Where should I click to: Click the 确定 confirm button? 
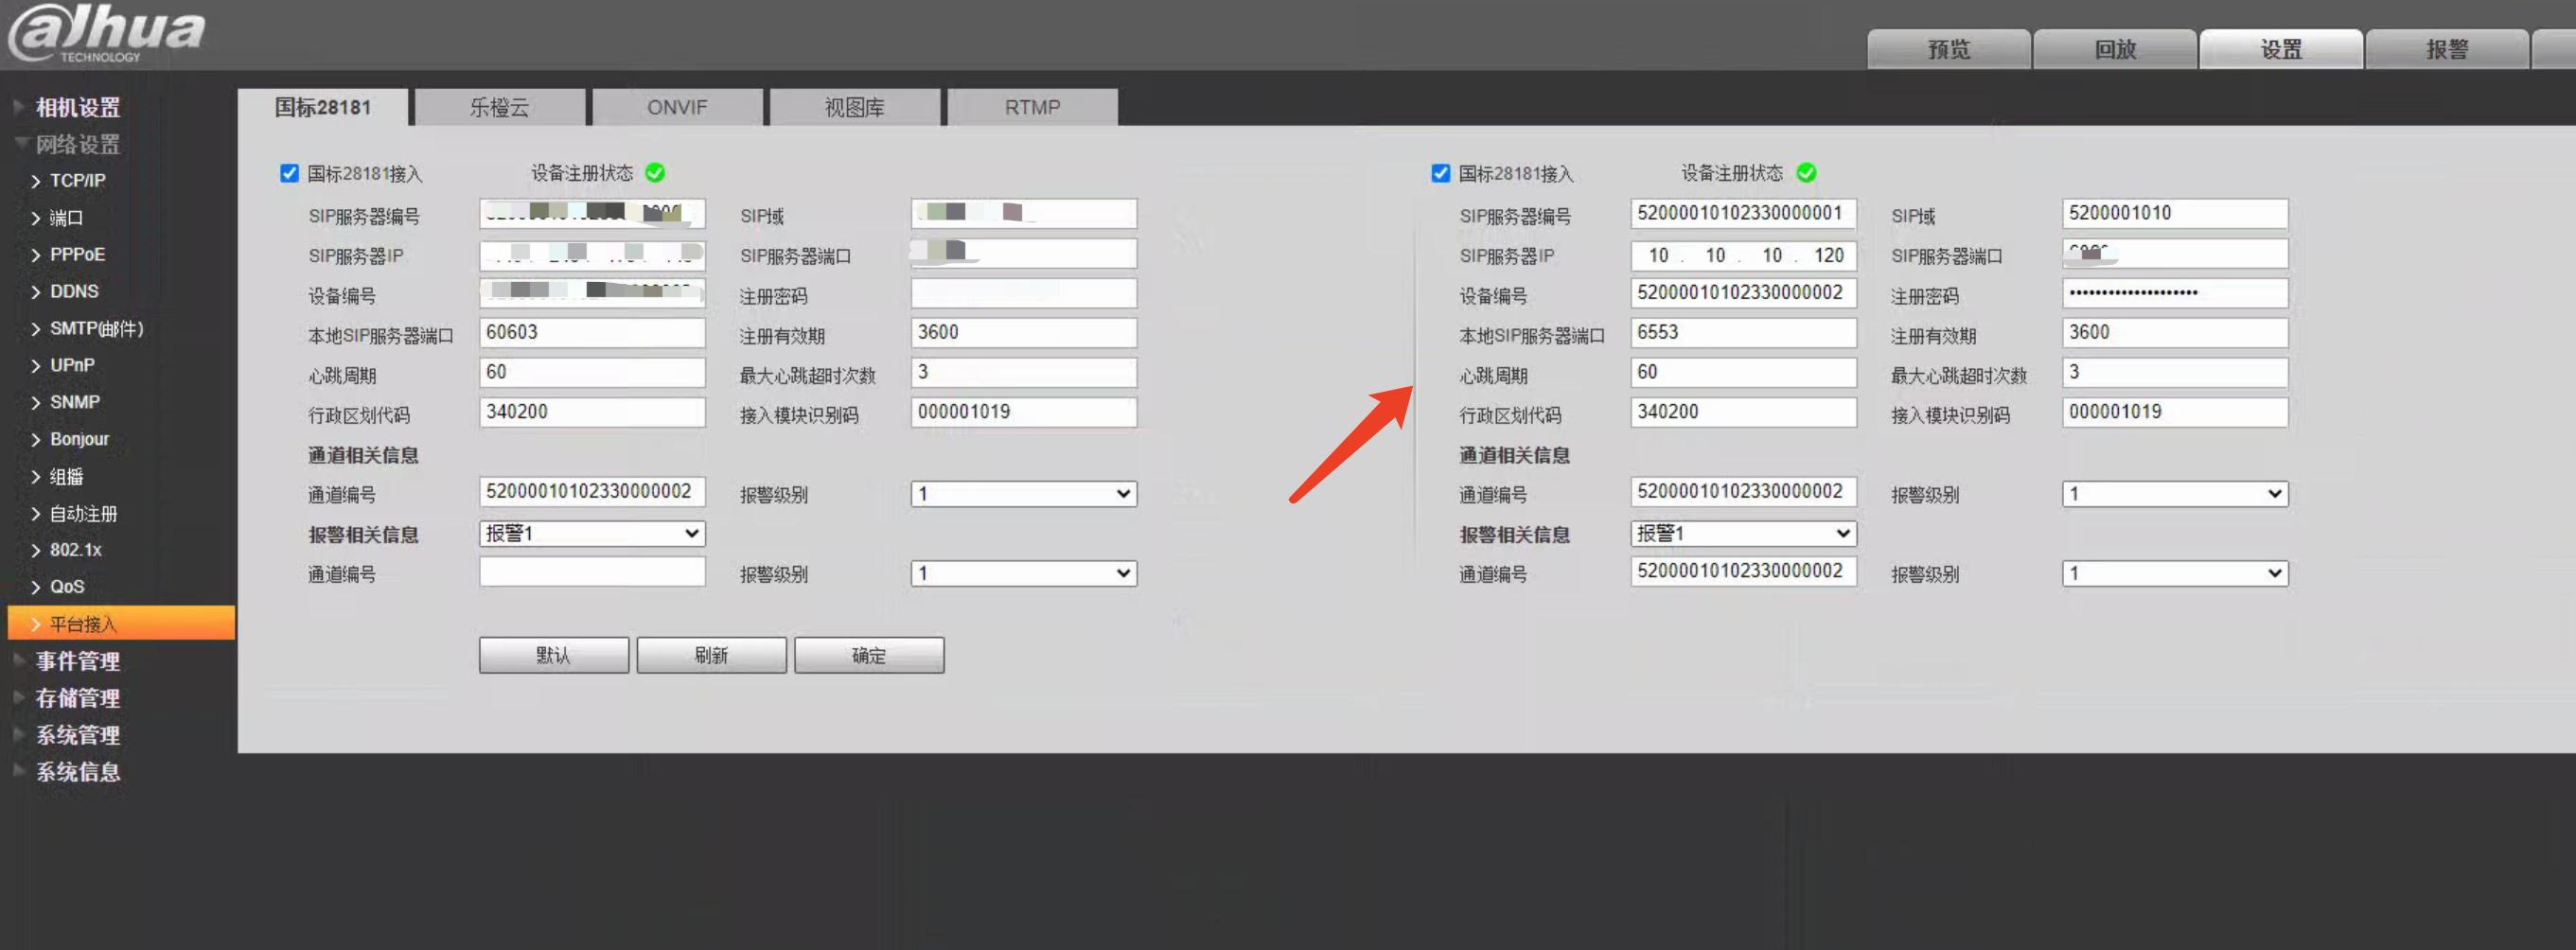868,654
